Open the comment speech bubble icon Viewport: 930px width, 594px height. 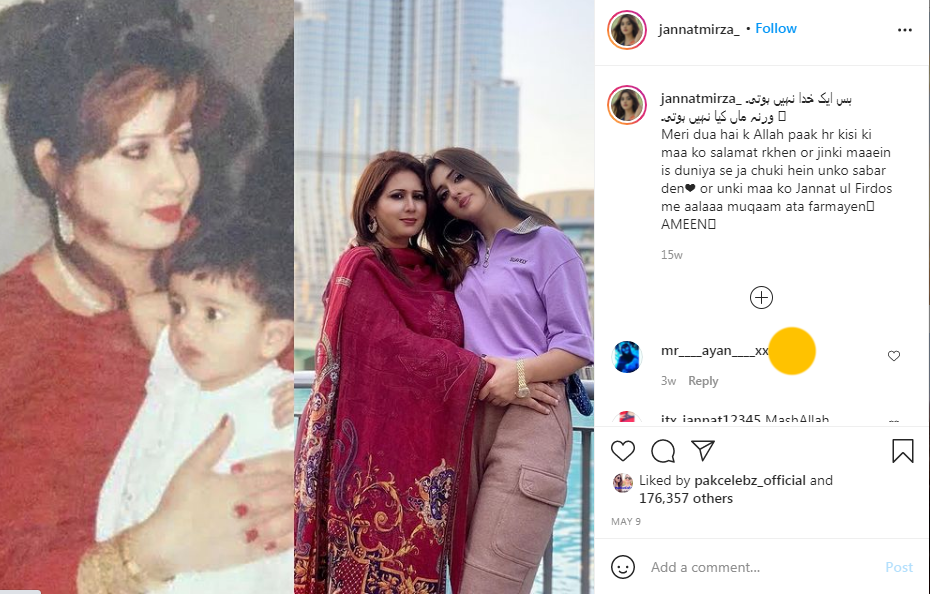point(663,451)
